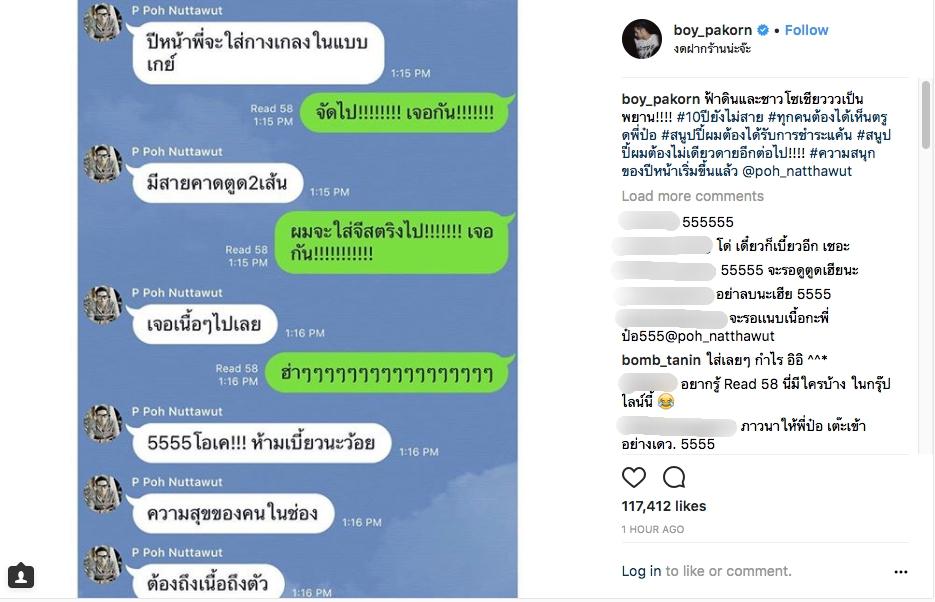
Task: Click the tagged people icon on photo
Action: [21, 575]
